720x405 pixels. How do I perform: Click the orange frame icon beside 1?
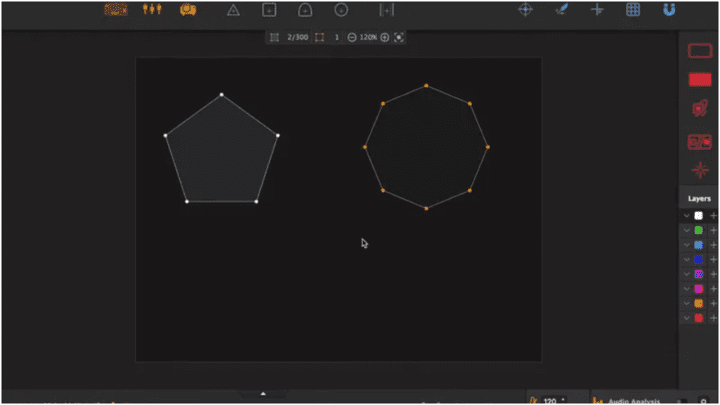pyautogui.click(x=320, y=37)
